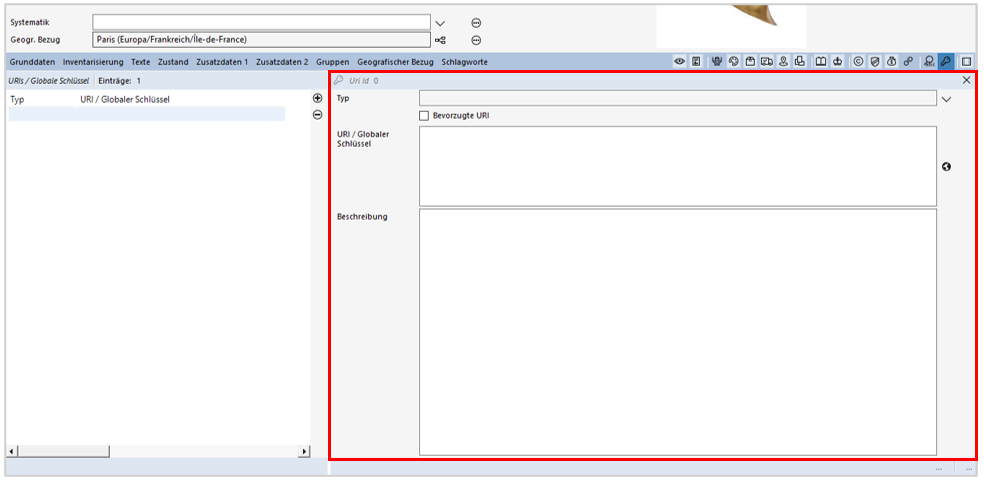Expand the Typ dropdown in URI panel
This screenshot has width=984, height=481.
946,99
